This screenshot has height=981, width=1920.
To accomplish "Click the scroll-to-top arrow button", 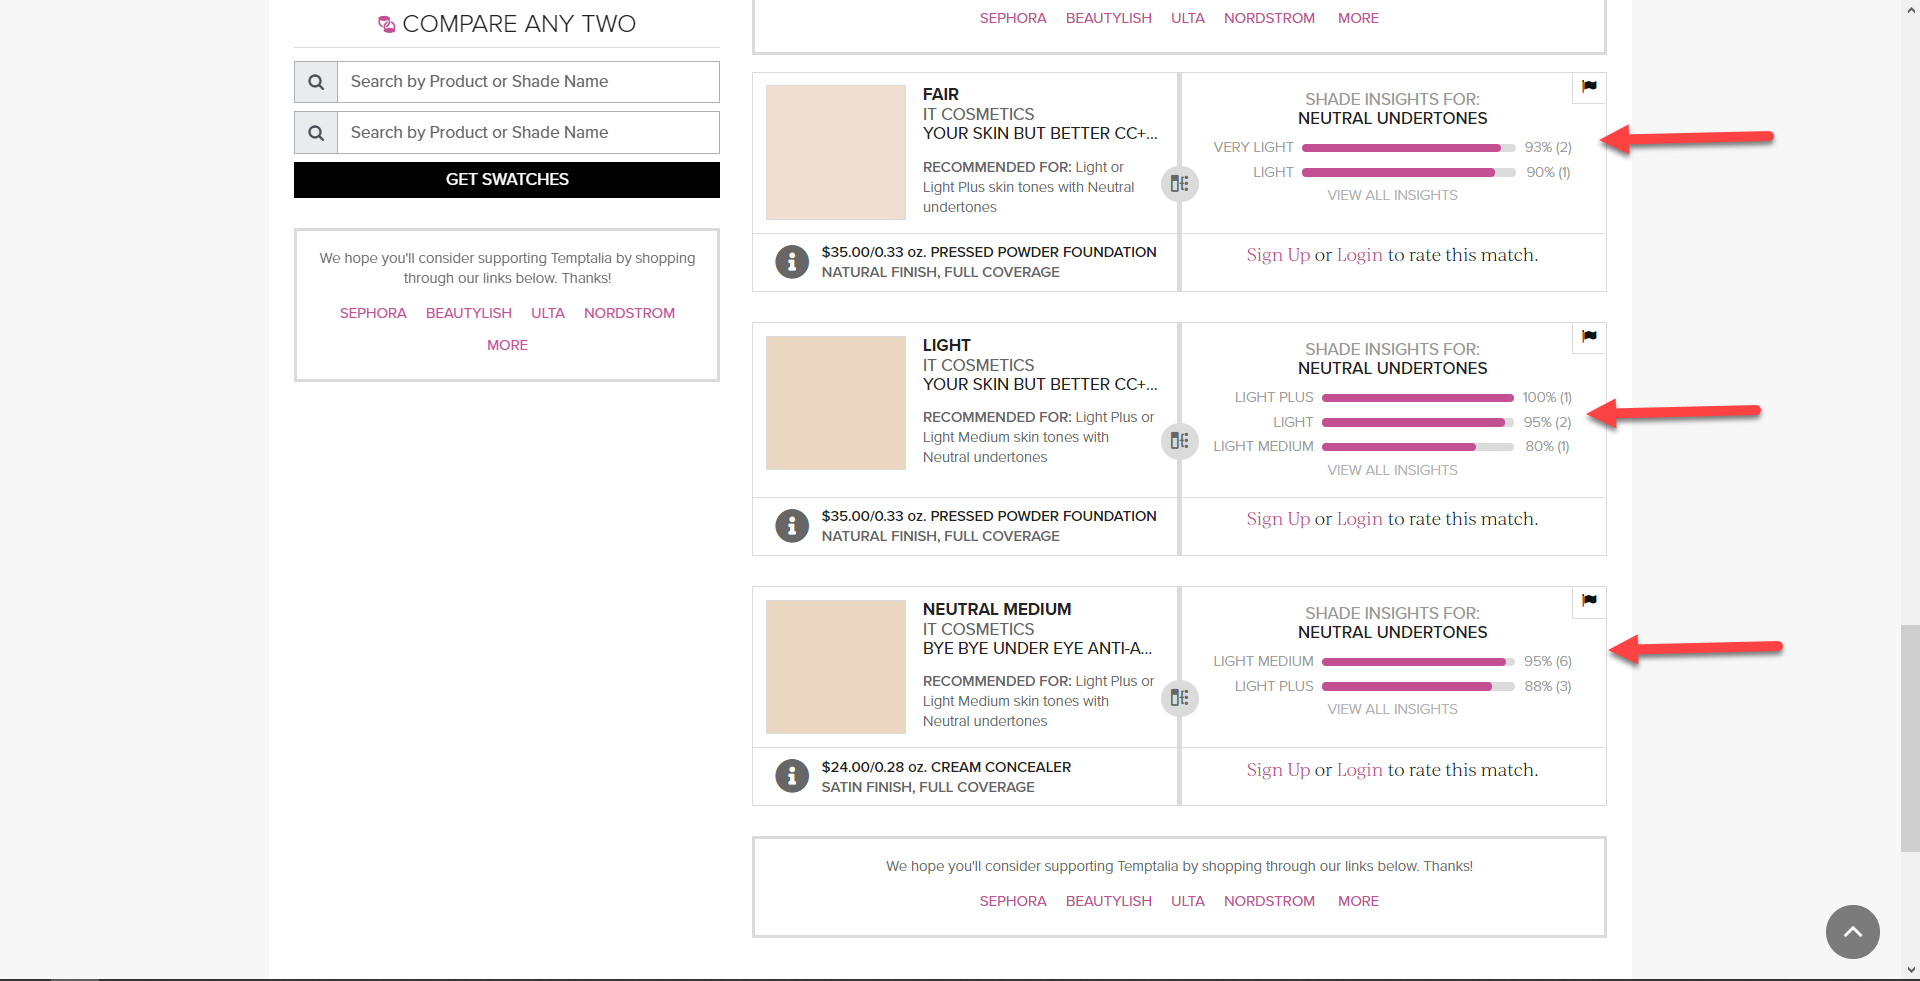I will (1851, 932).
